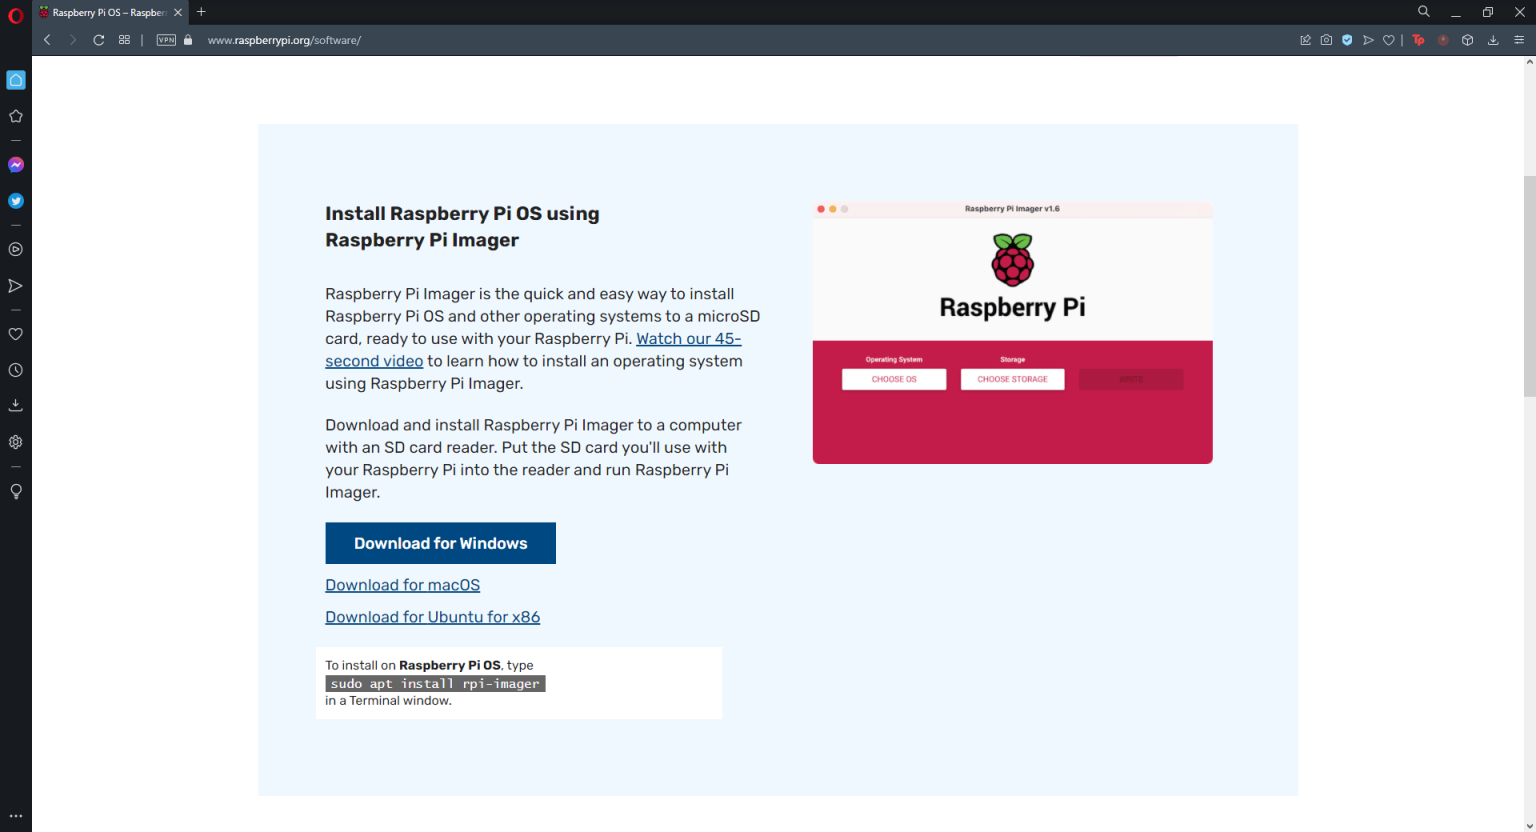Open the Download for macOS link
The height and width of the screenshot is (832, 1536).
pyautogui.click(x=402, y=584)
